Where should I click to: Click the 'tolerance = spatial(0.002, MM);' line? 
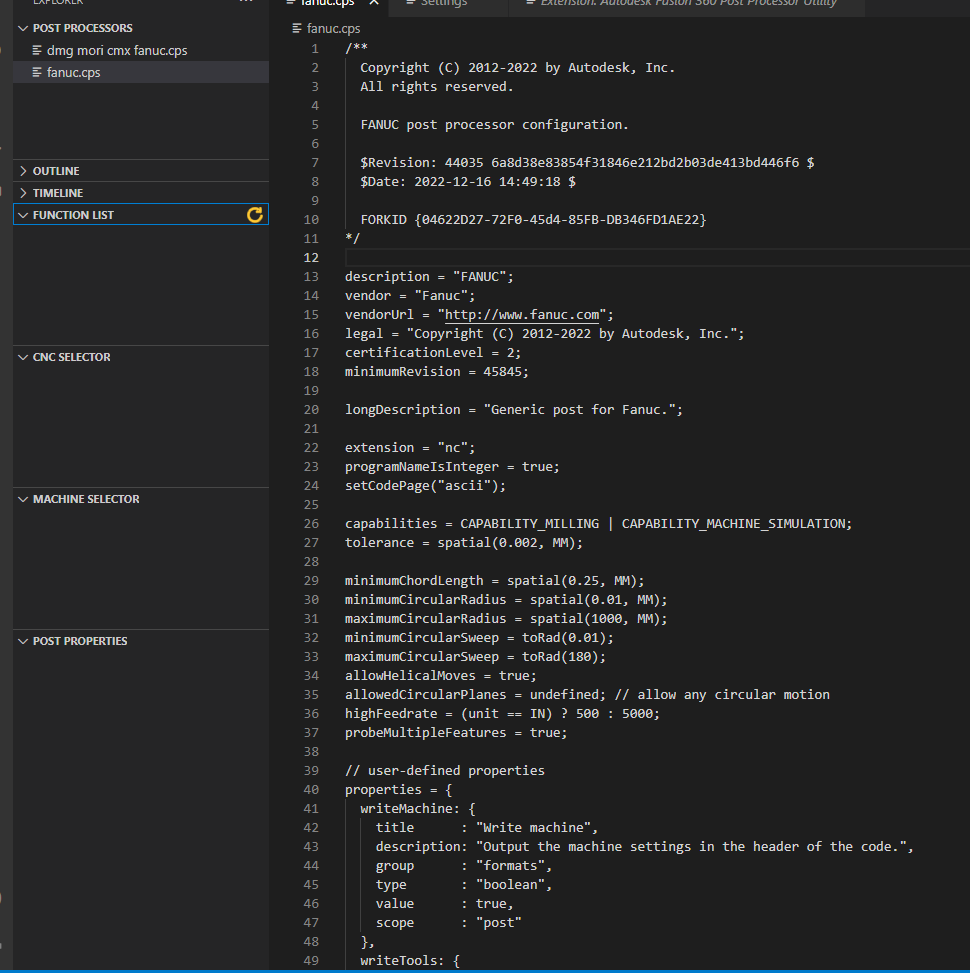(x=464, y=543)
